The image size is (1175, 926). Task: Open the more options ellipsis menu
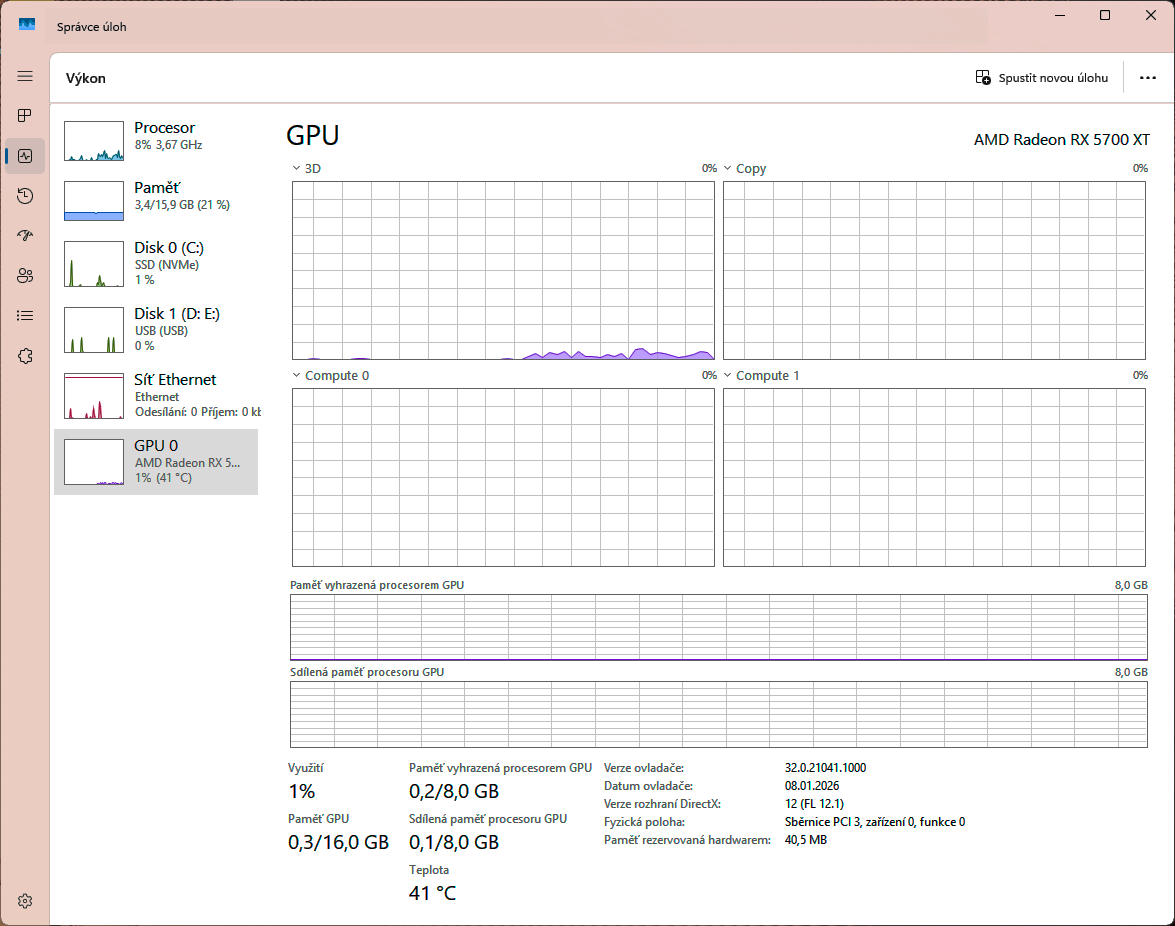tap(1147, 77)
